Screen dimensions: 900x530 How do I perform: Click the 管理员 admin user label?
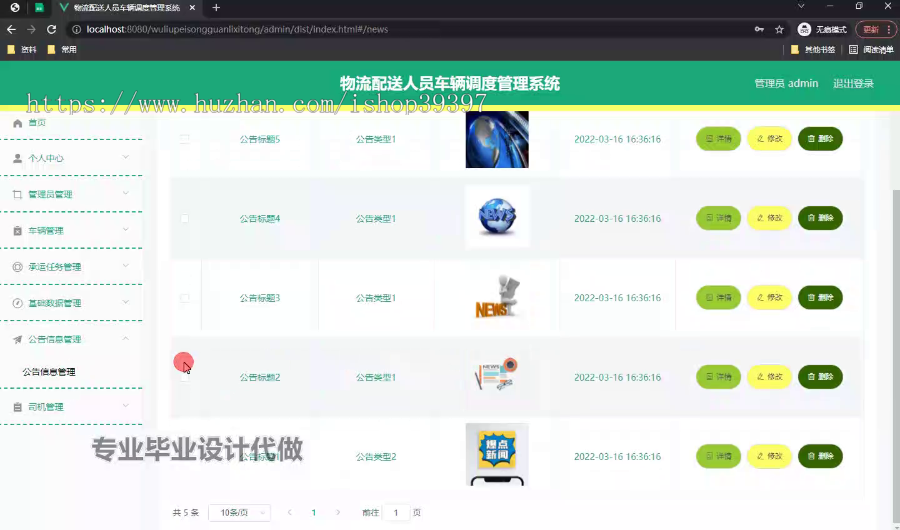click(x=786, y=83)
